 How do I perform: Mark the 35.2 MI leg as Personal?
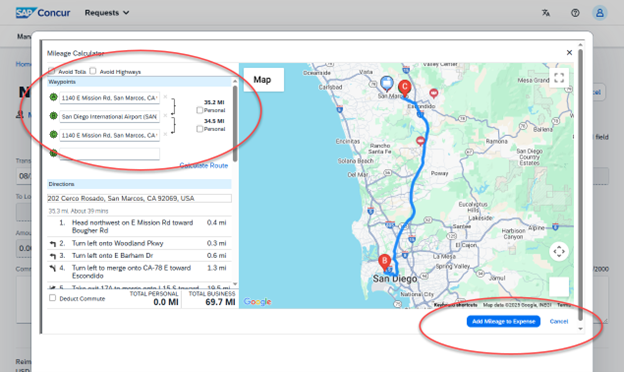[200, 110]
